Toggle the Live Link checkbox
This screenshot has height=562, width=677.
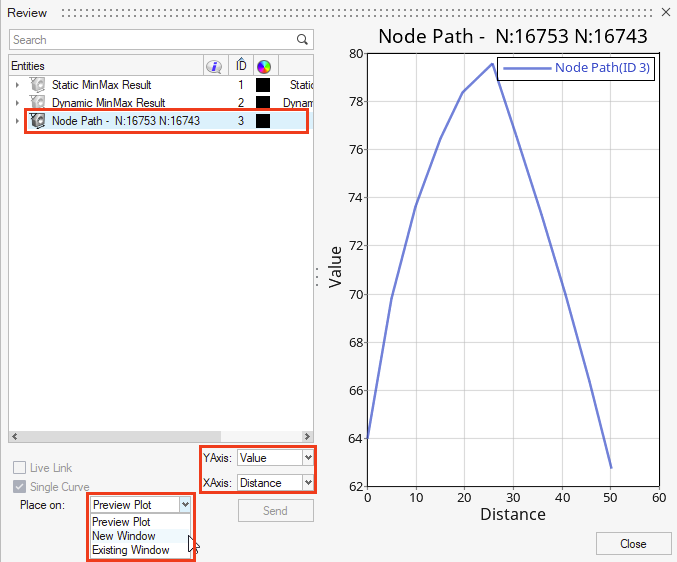[x=19, y=467]
